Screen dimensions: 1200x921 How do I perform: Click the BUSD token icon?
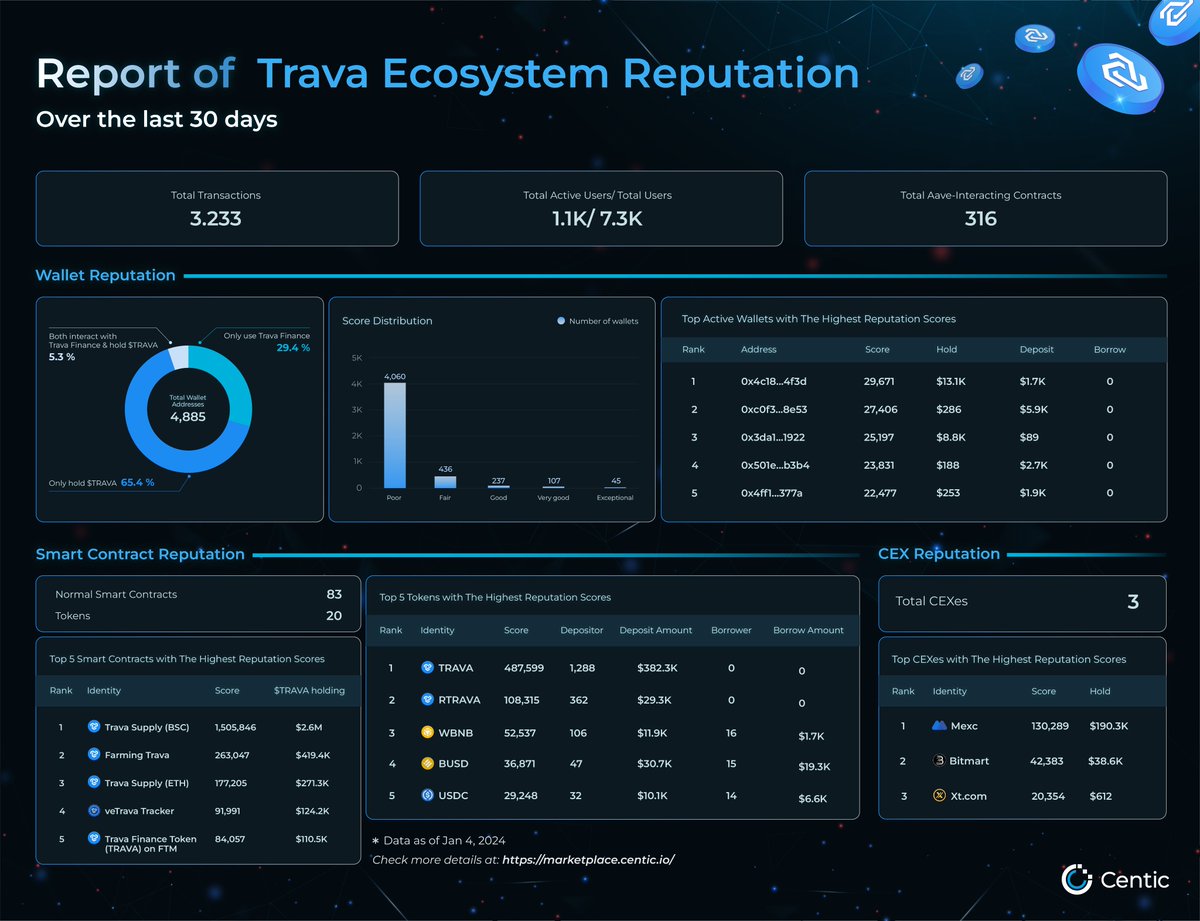(x=428, y=764)
